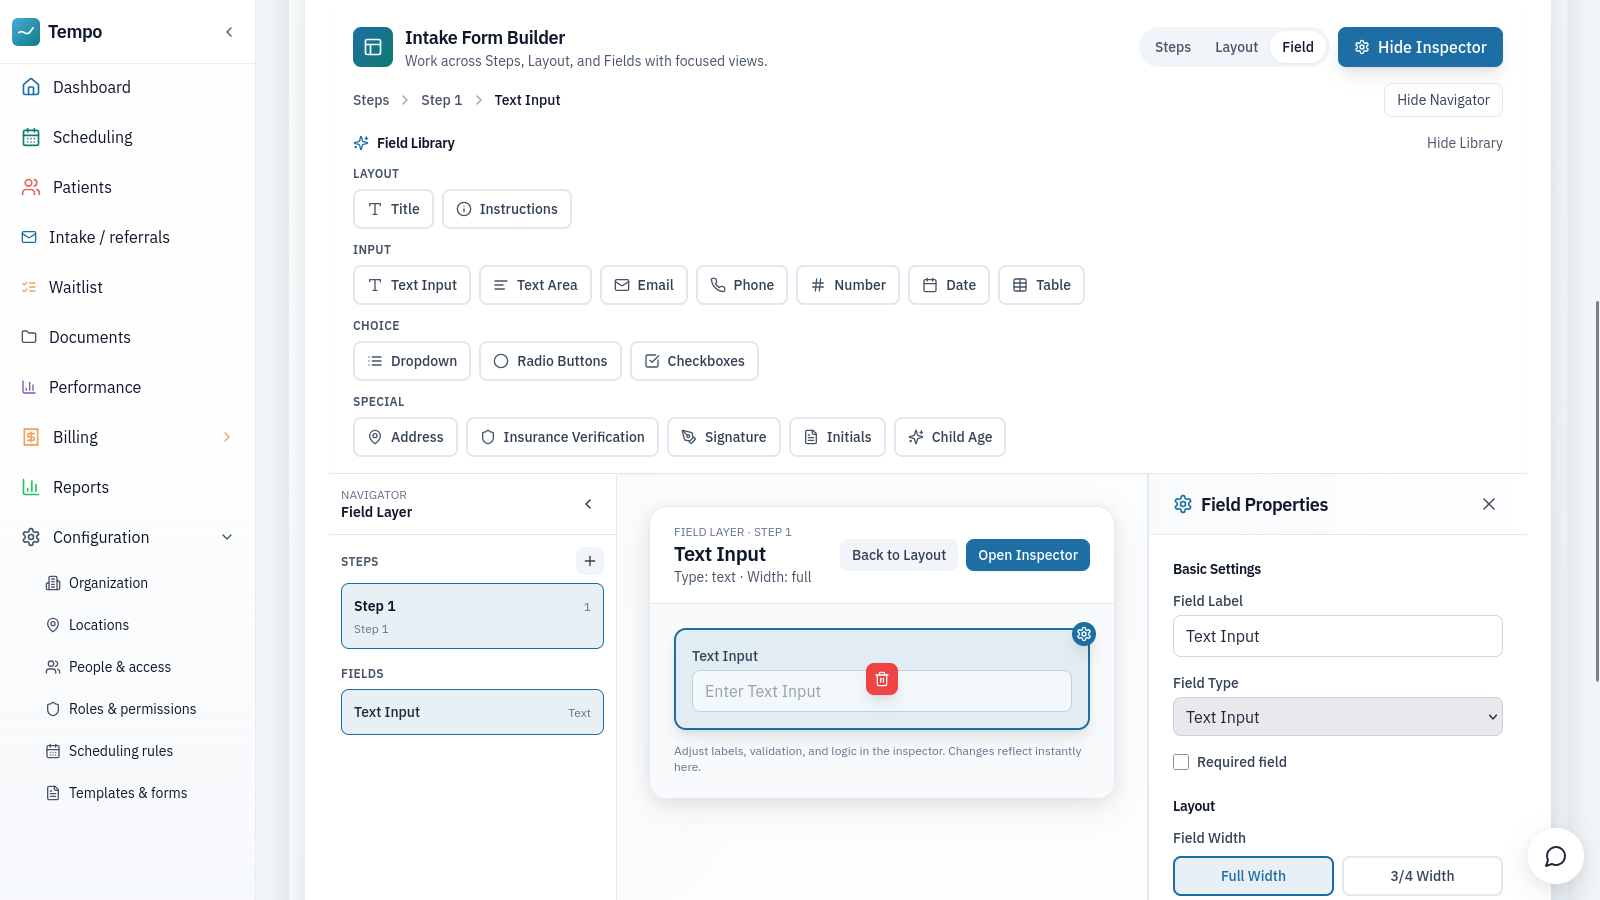Image resolution: width=1600 pixels, height=900 pixels.
Task: Add a Table field
Action: [x=1041, y=285]
